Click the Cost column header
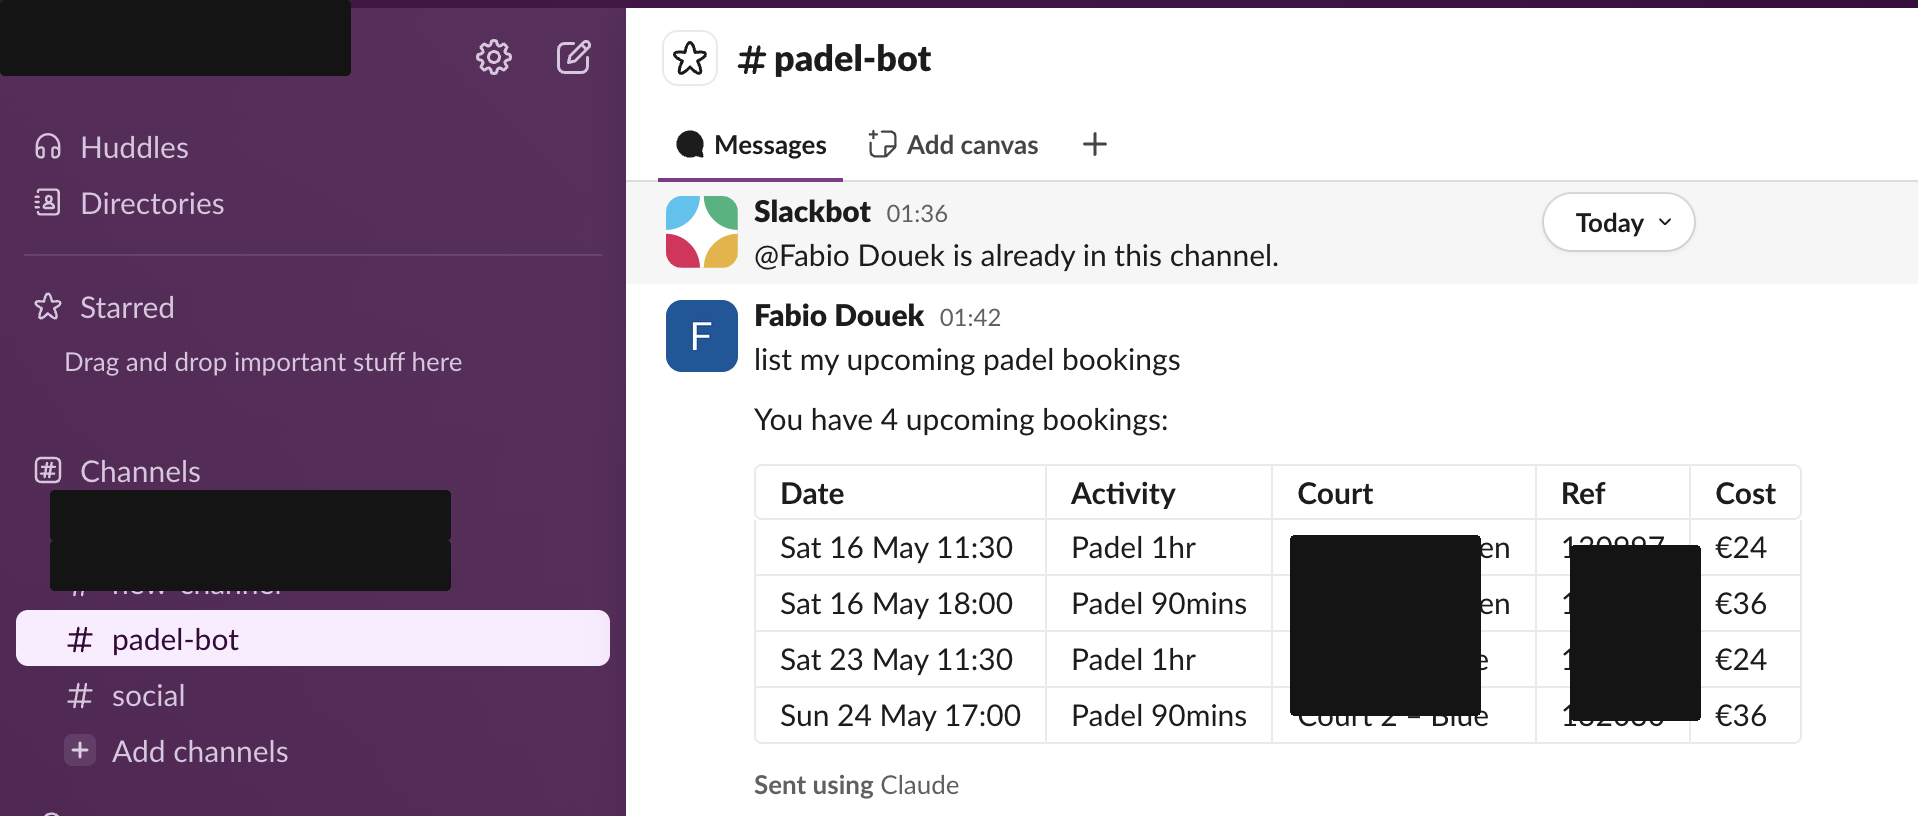1918x816 pixels. click(x=1745, y=493)
